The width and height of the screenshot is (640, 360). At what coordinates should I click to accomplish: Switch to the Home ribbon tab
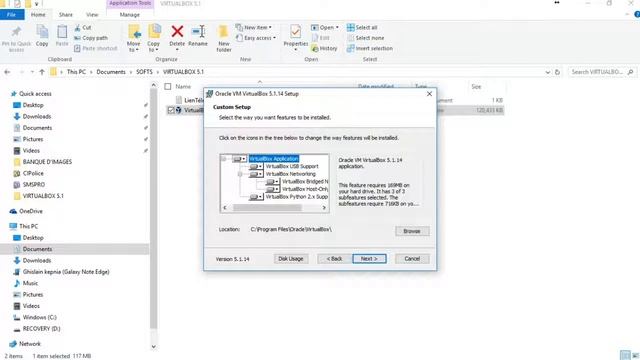(x=38, y=15)
